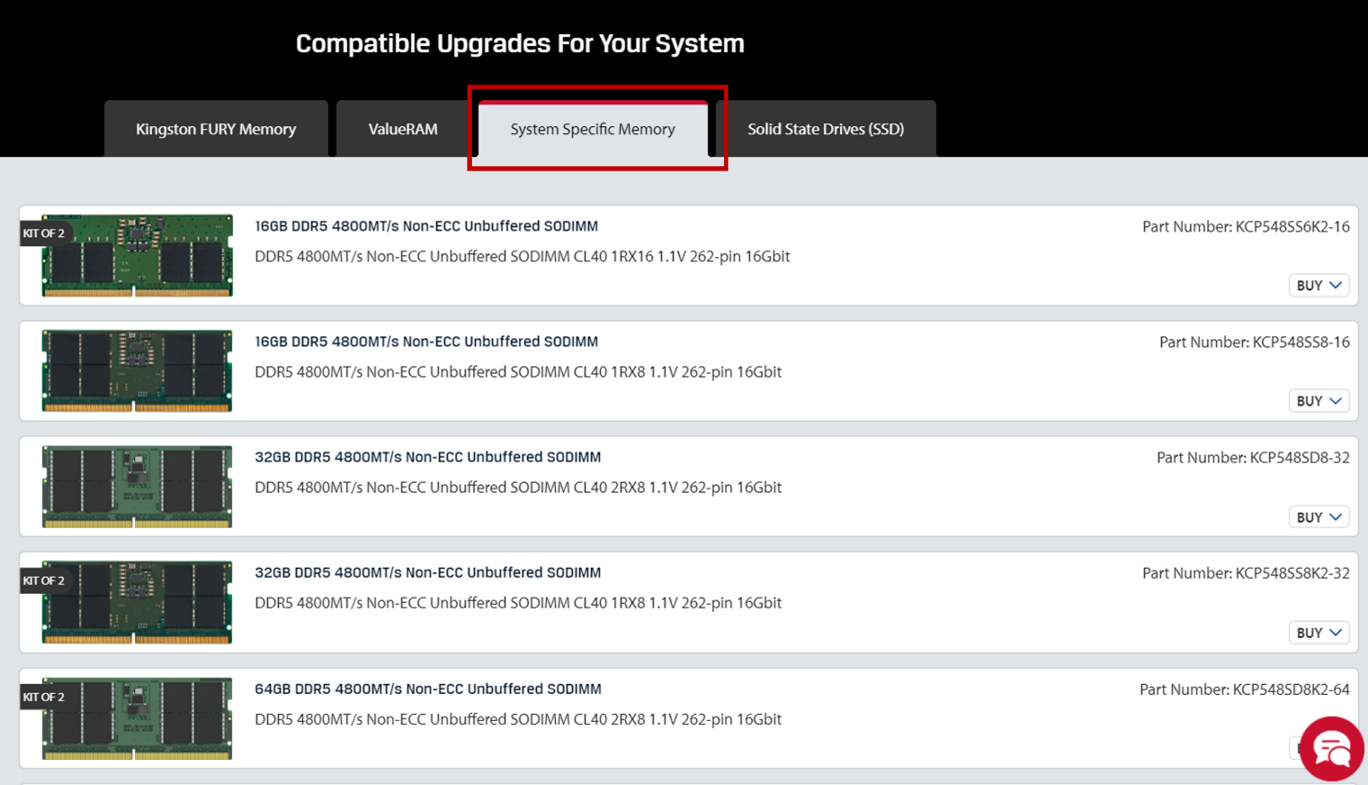
Task: Open 16GB DDR5 title in KCP548SS6K2-16 row
Action: (x=426, y=226)
